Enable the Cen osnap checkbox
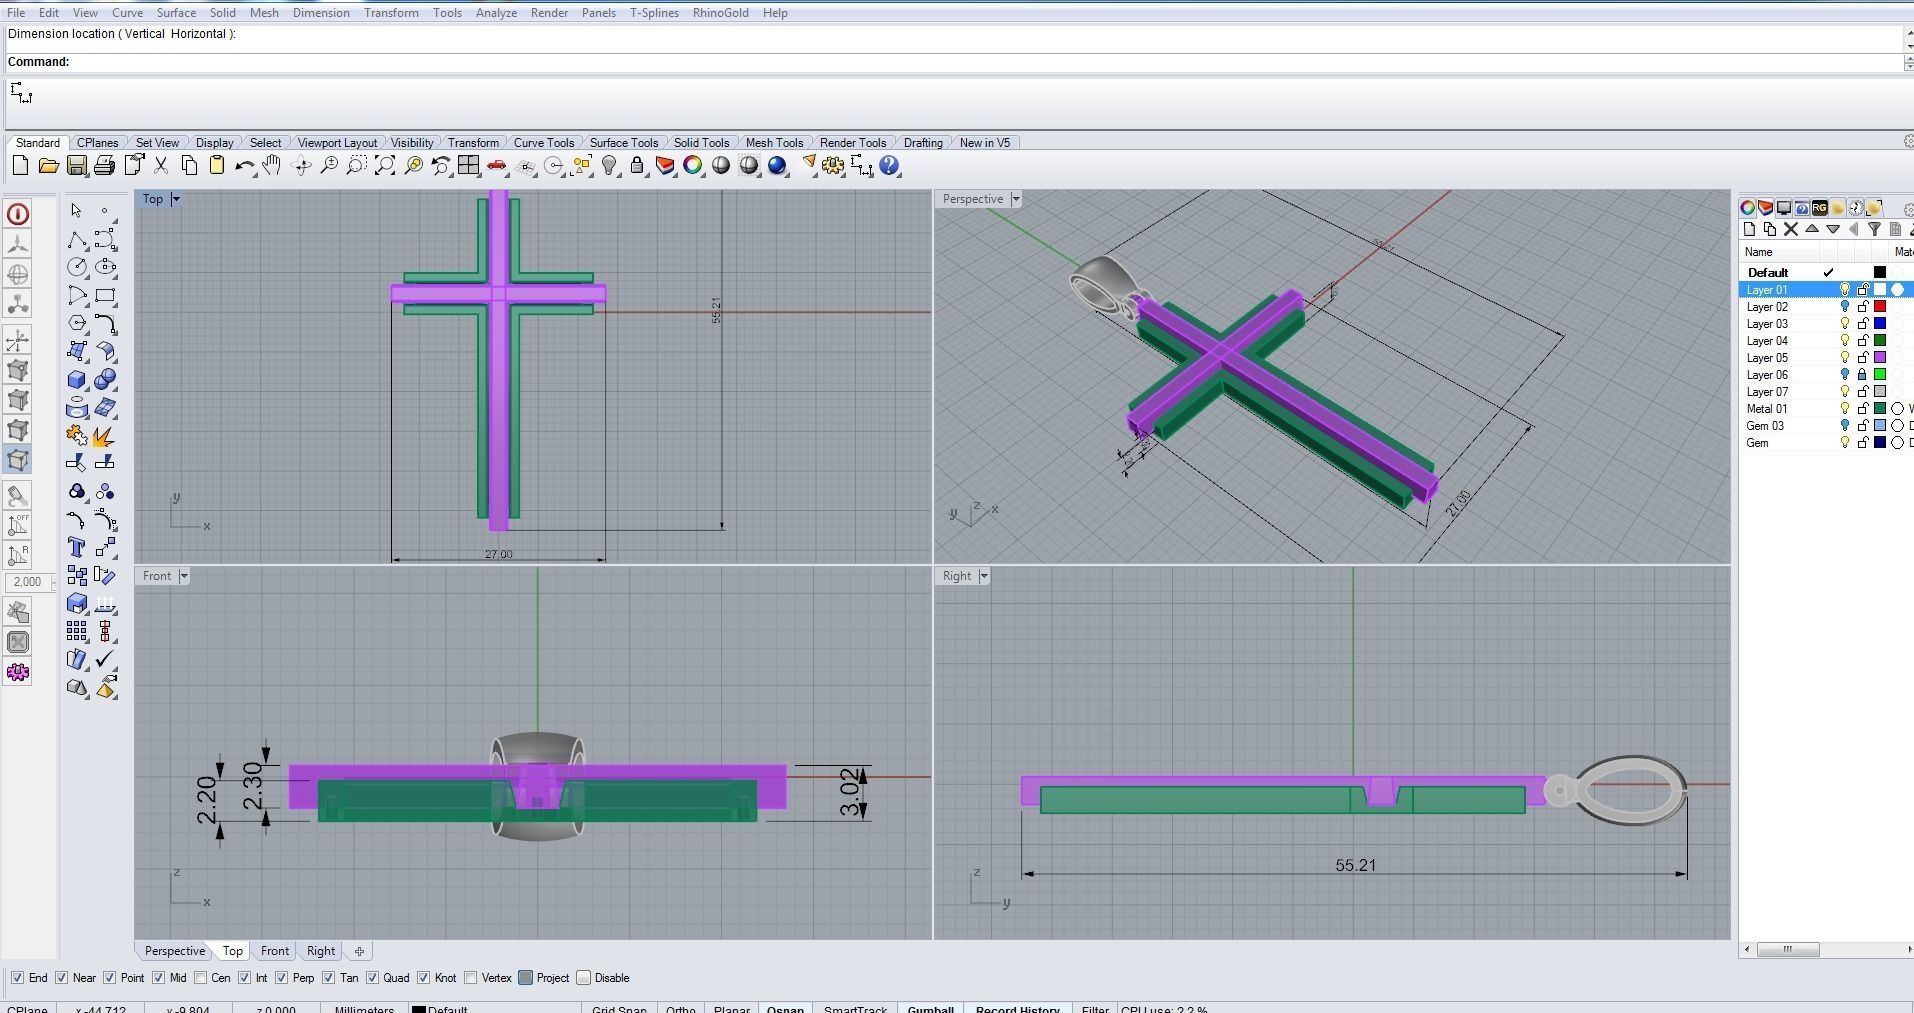Image resolution: width=1914 pixels, height=1013 pixels. pos(201,978)
